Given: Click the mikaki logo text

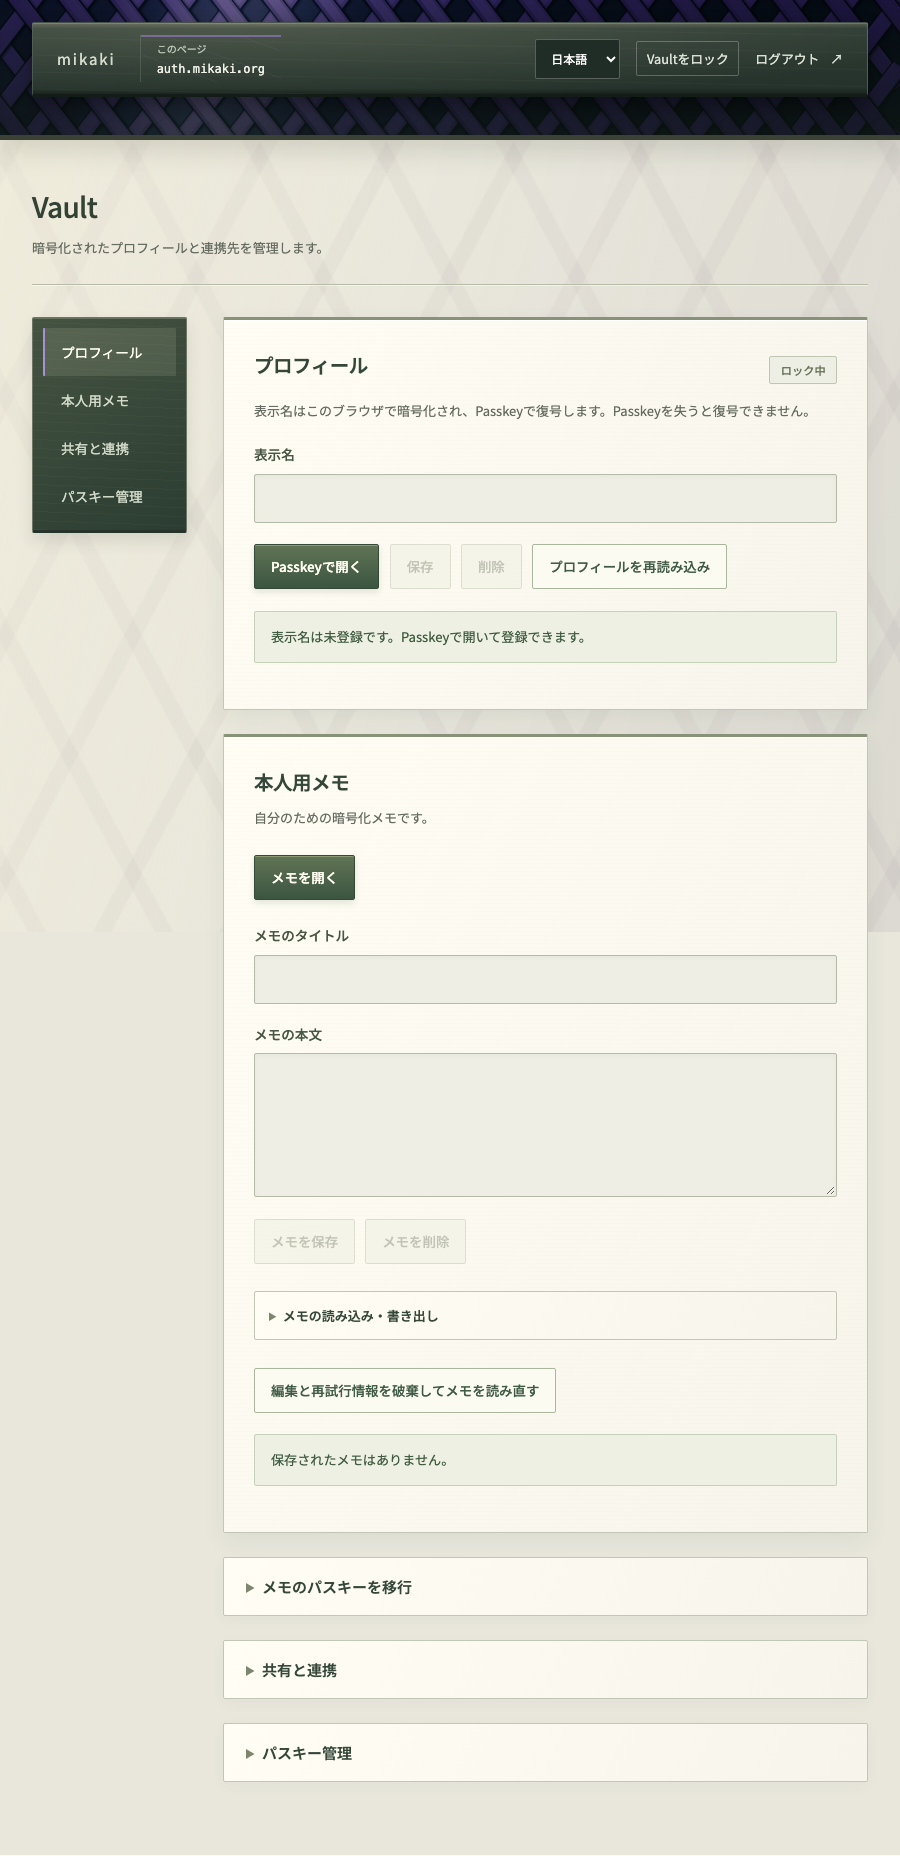Looking at the screenshot, I should [85, 59].
